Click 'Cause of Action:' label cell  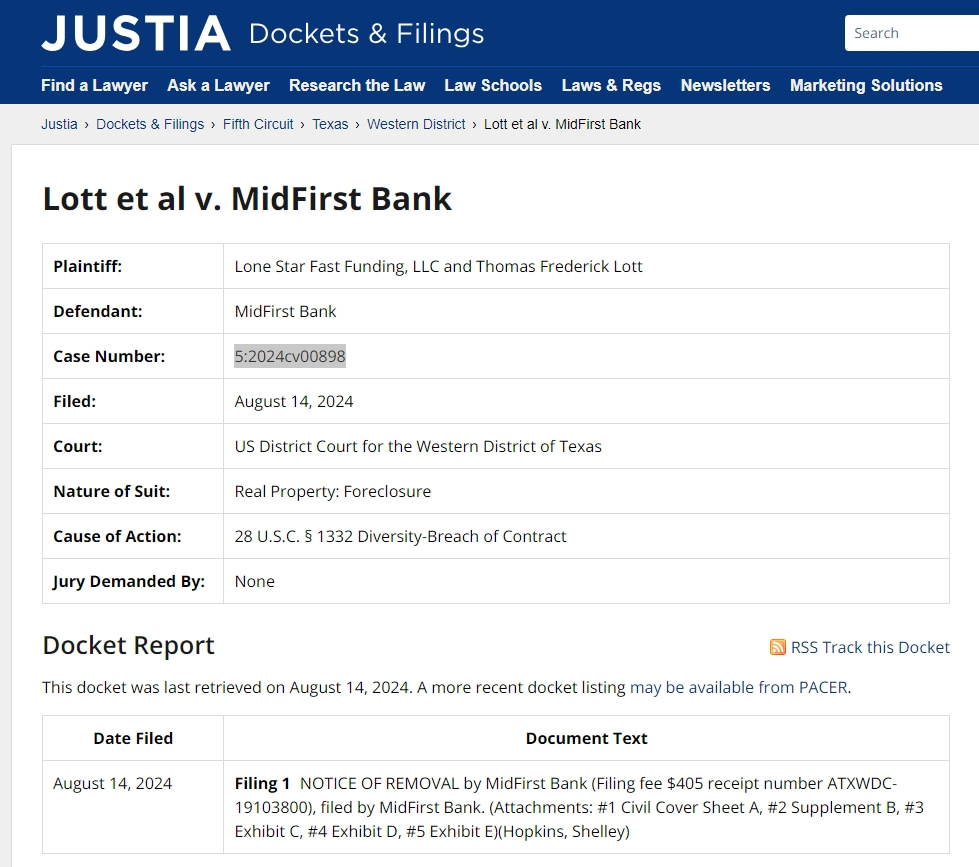pyautogui.click(x=133, y=536)
